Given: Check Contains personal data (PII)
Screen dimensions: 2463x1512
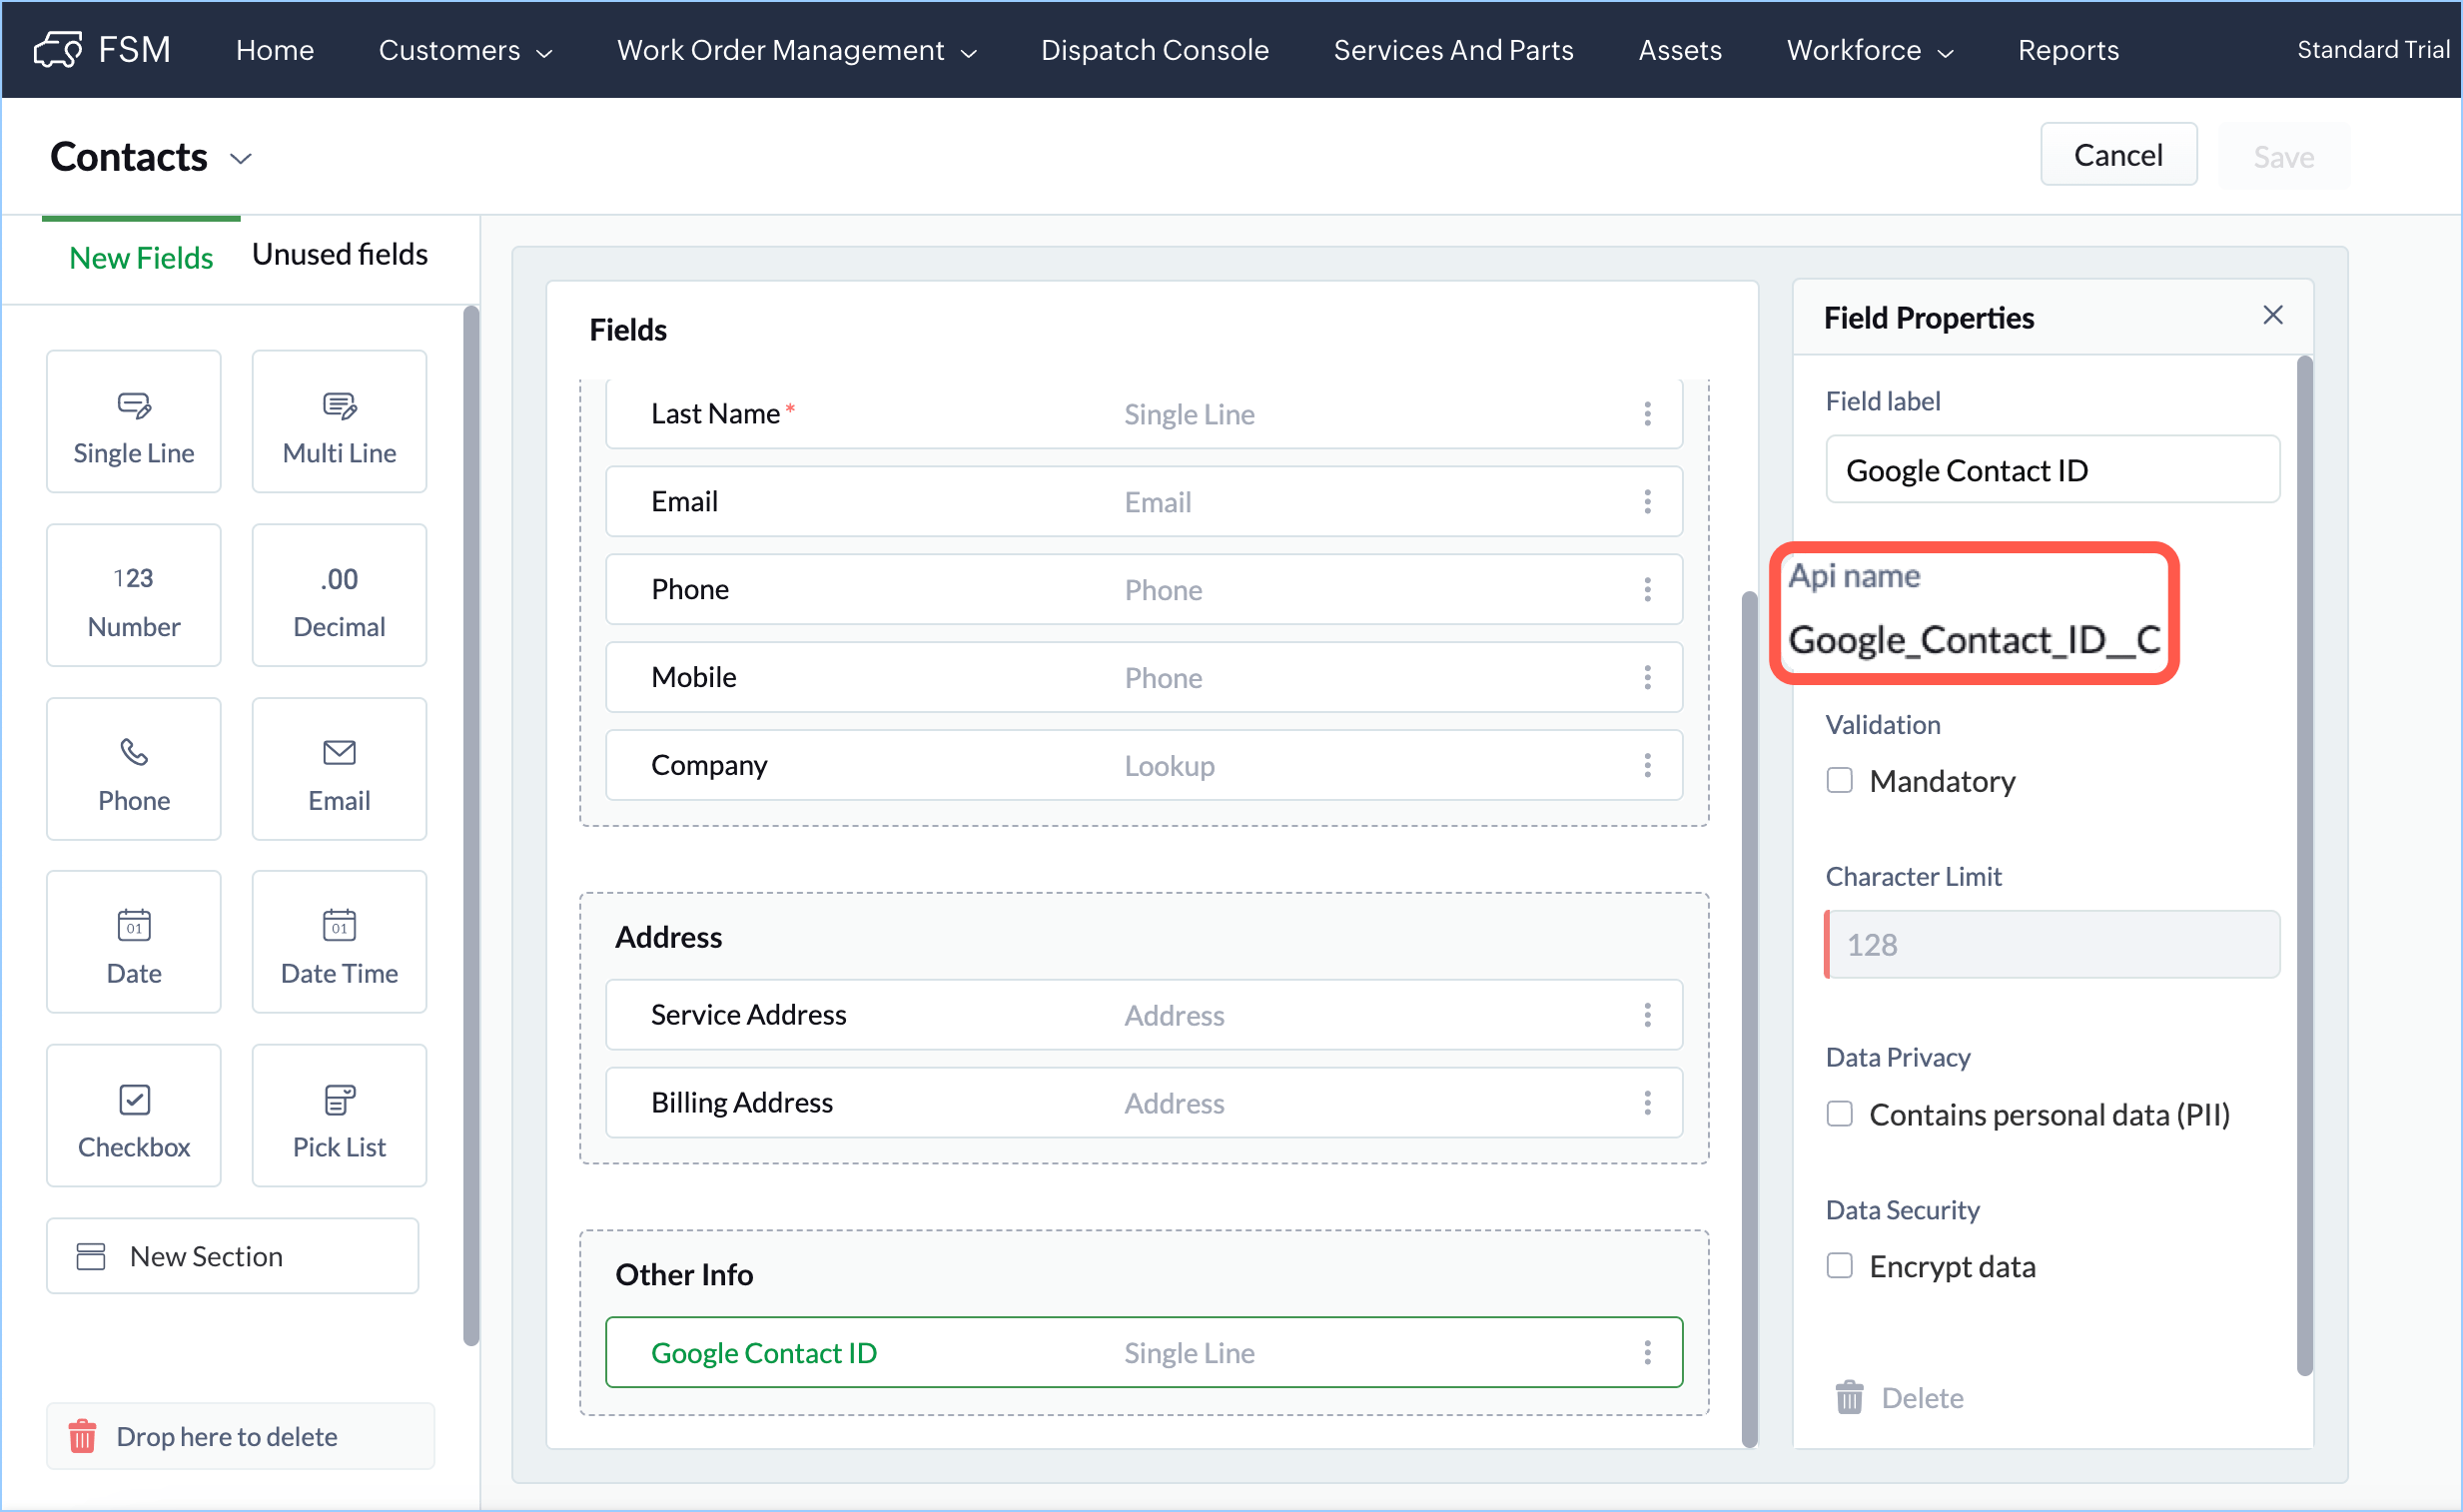Looking at the screenshot, I should 1839,1114.
